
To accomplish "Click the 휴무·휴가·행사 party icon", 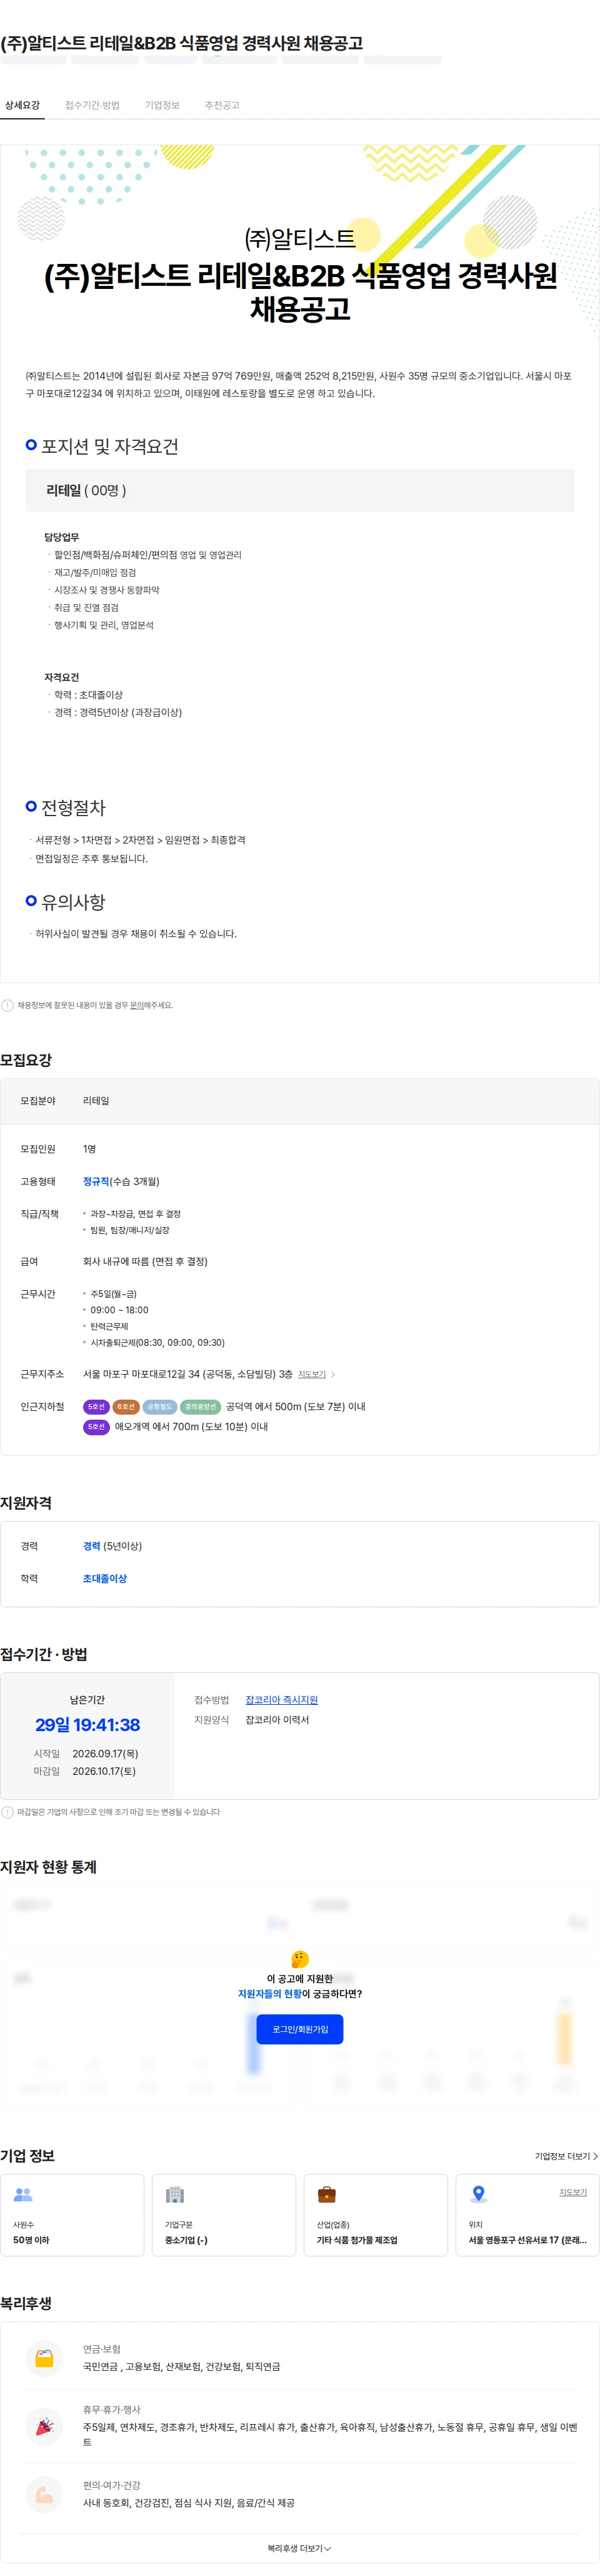I will [44, 2426].
